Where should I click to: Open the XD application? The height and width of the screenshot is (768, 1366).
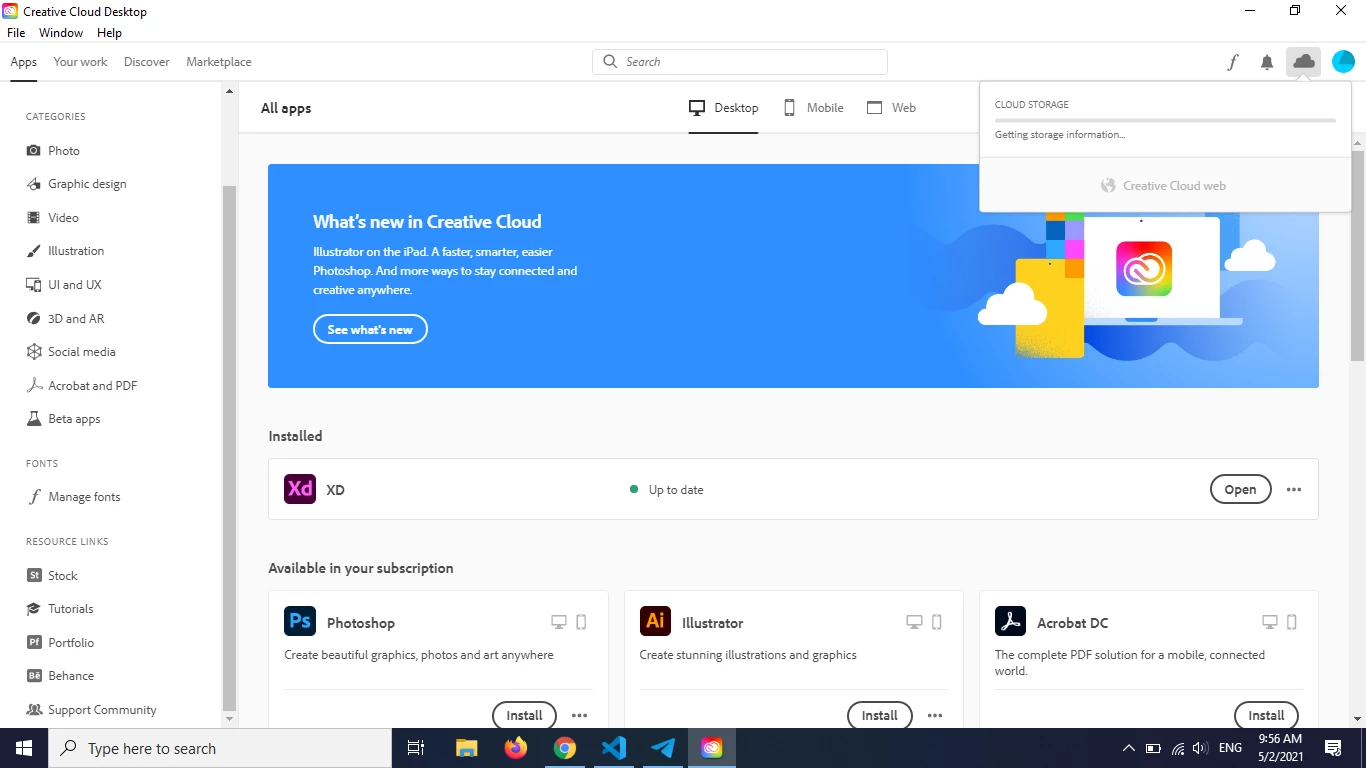1240,490
